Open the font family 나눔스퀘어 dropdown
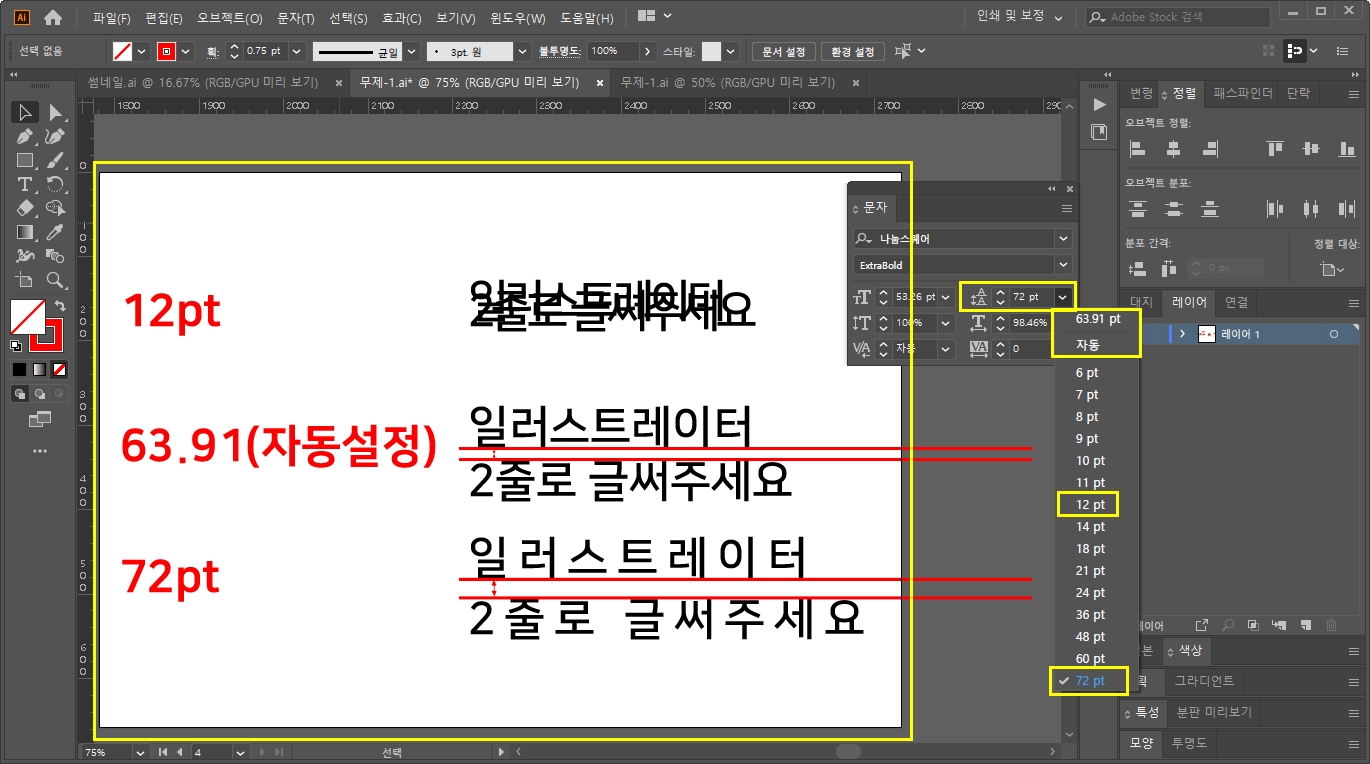 (1063, 239)
